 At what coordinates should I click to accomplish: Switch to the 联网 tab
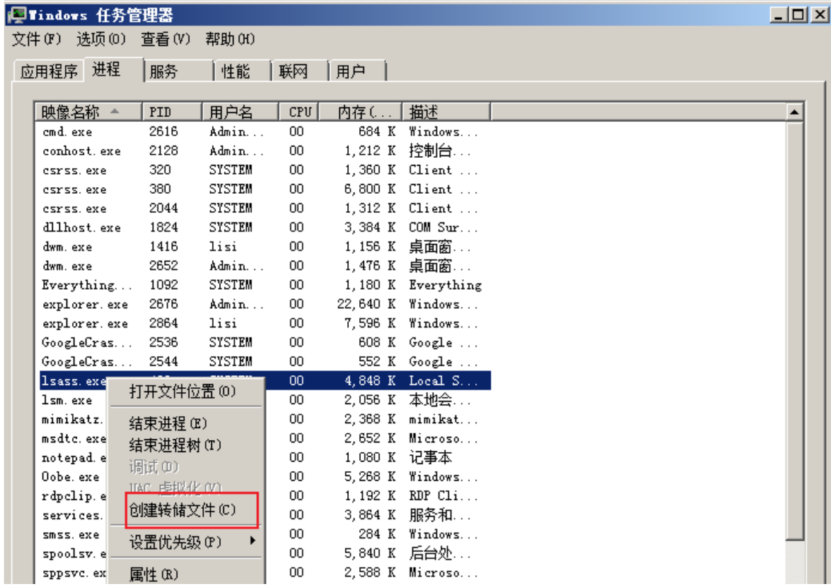click(293, 71)
